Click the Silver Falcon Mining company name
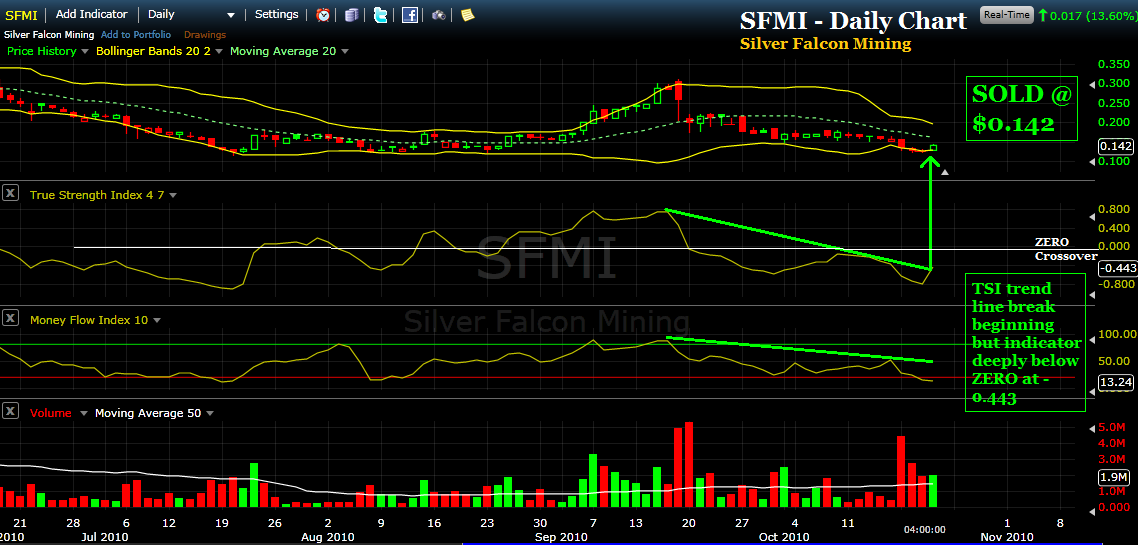Viewport: 1138px width, 545px height. tap(49, 34)
